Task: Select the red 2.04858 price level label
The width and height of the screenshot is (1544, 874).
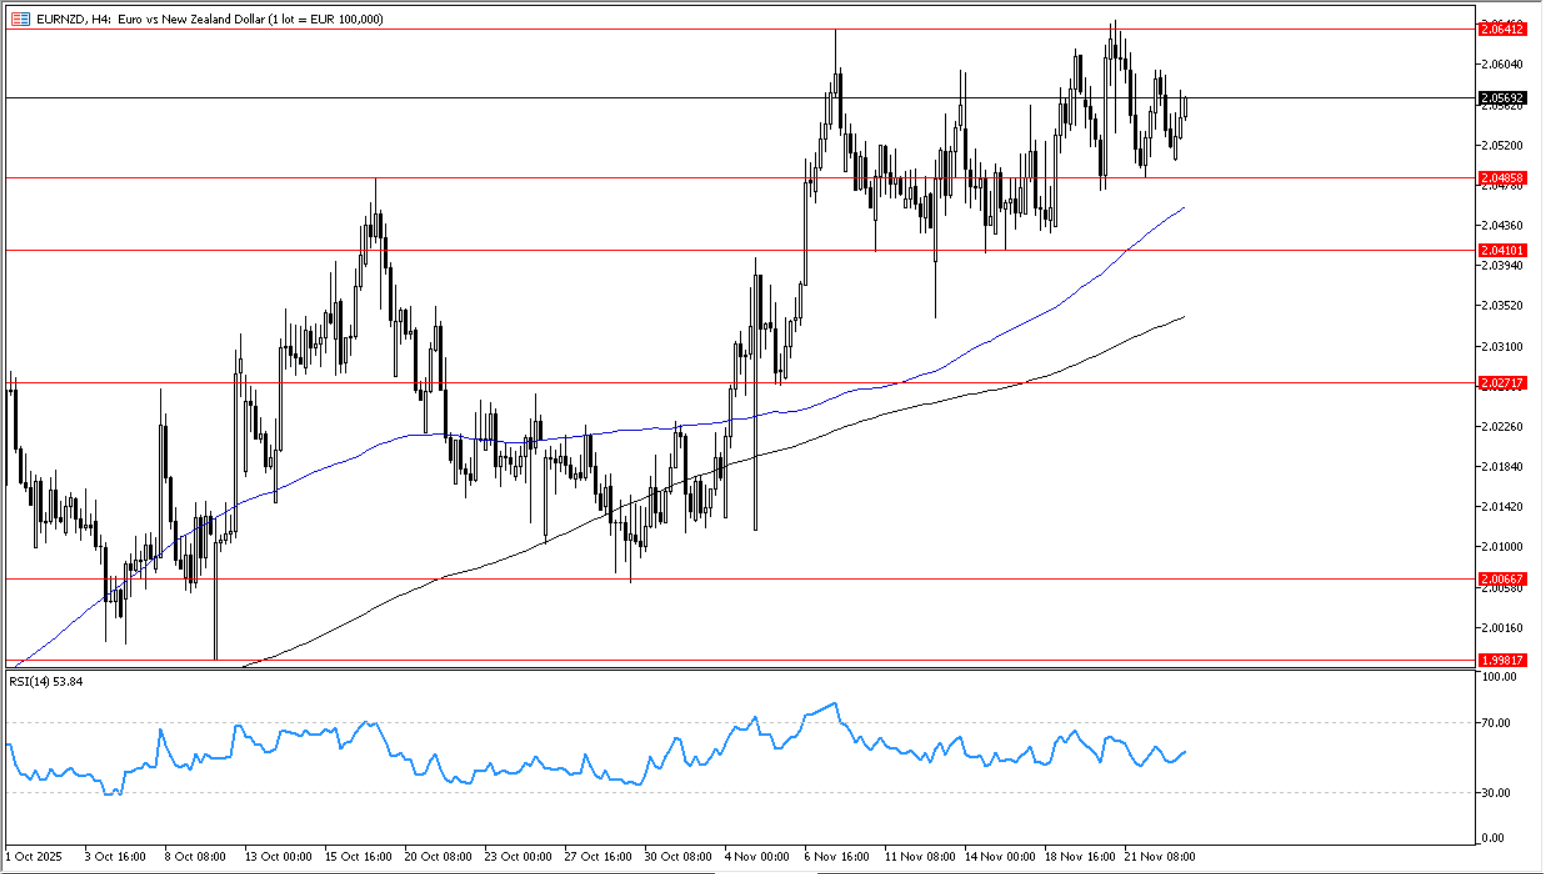Action: click(x=1501, y=178)
